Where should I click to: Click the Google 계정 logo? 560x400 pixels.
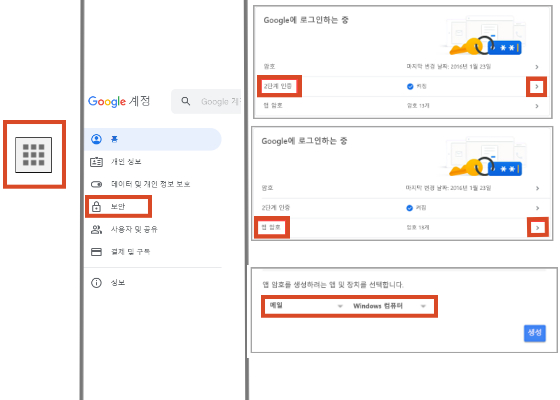pyautogui.click(x=119, y=101)
